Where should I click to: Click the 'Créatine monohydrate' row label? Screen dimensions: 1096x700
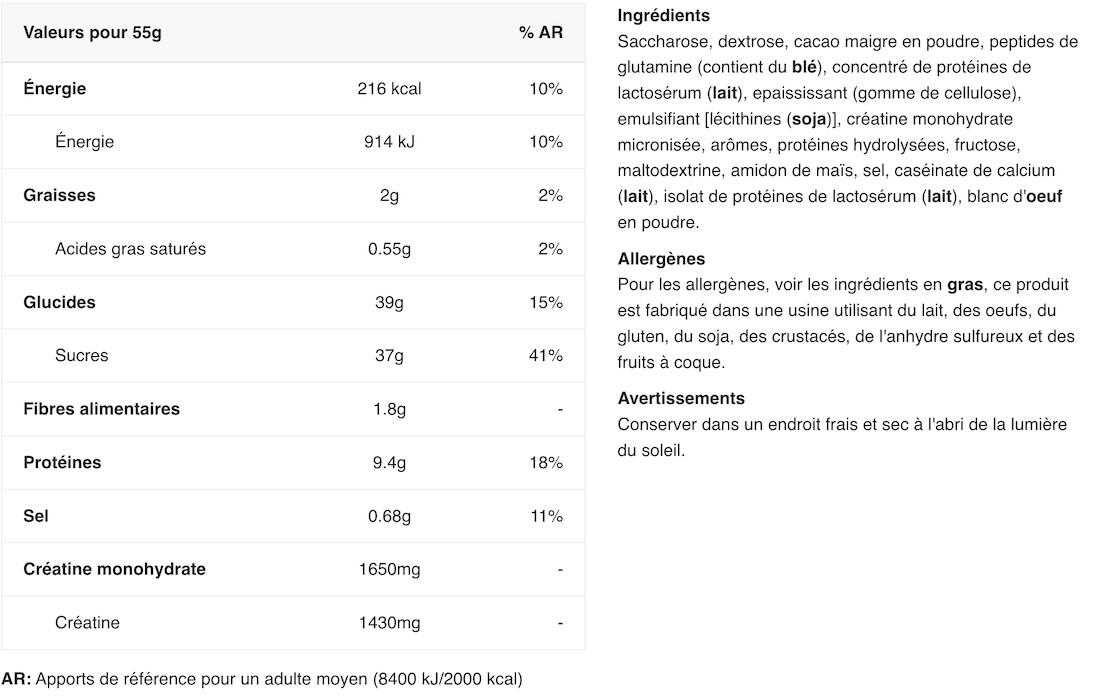point(115,569)
